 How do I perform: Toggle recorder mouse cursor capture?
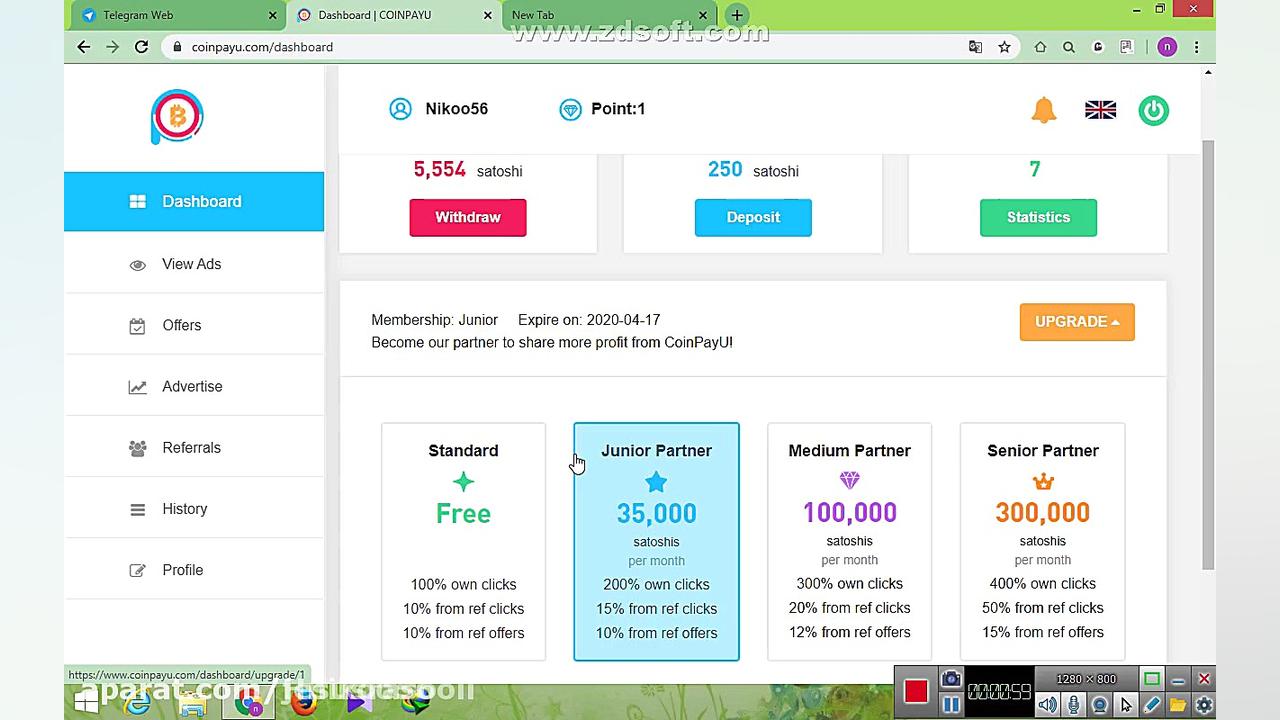[1126, 705]
